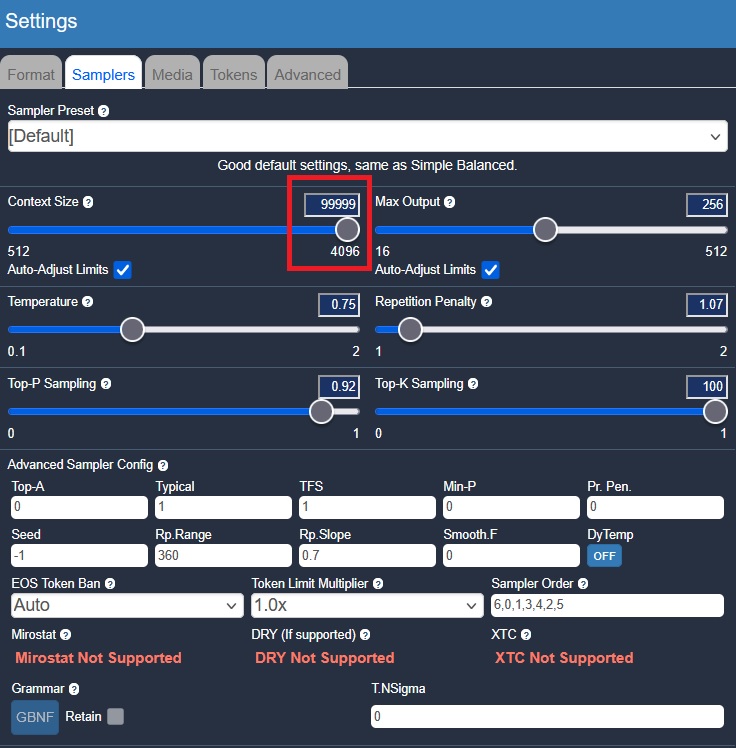Click the Top-K Sampling slider handle
This screenshot has height=748, width=736.
[x=715, y=411]
